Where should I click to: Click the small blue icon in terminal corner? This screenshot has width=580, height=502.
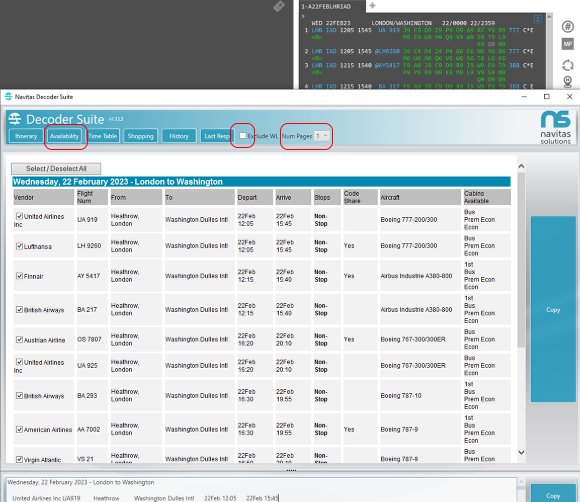tap(538, 19)
